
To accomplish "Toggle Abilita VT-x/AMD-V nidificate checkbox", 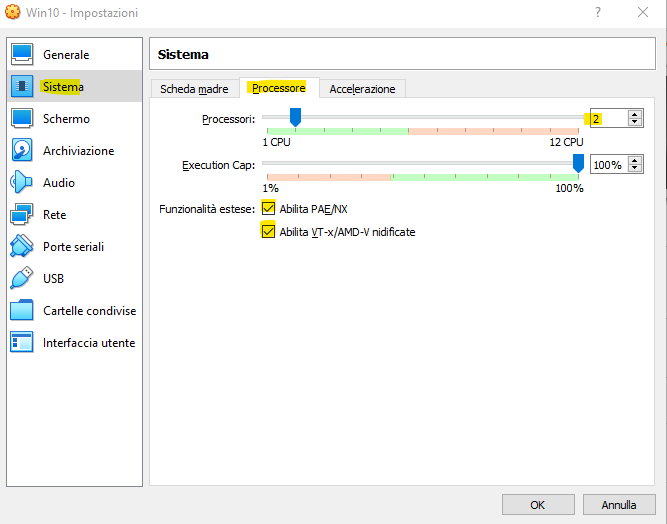I will 268,231.
